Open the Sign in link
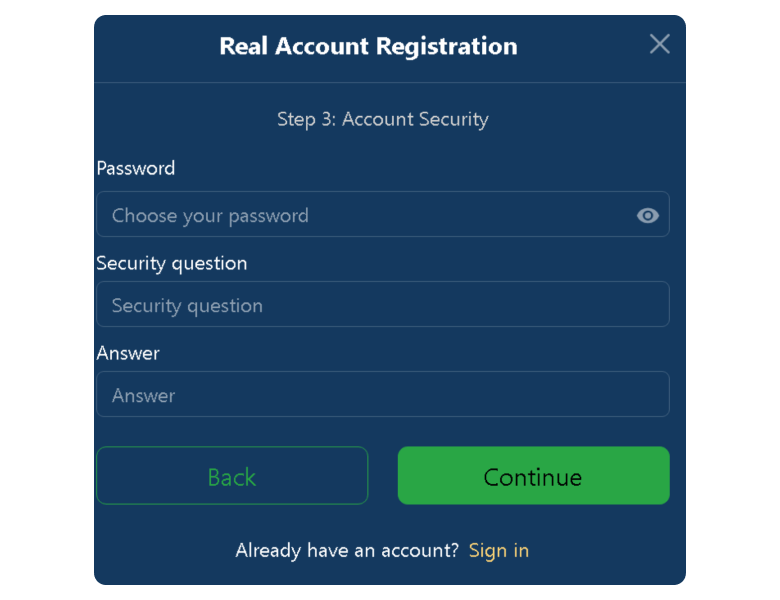The width and height of the screenshot is (780, 600). click(x=499, y=550)
